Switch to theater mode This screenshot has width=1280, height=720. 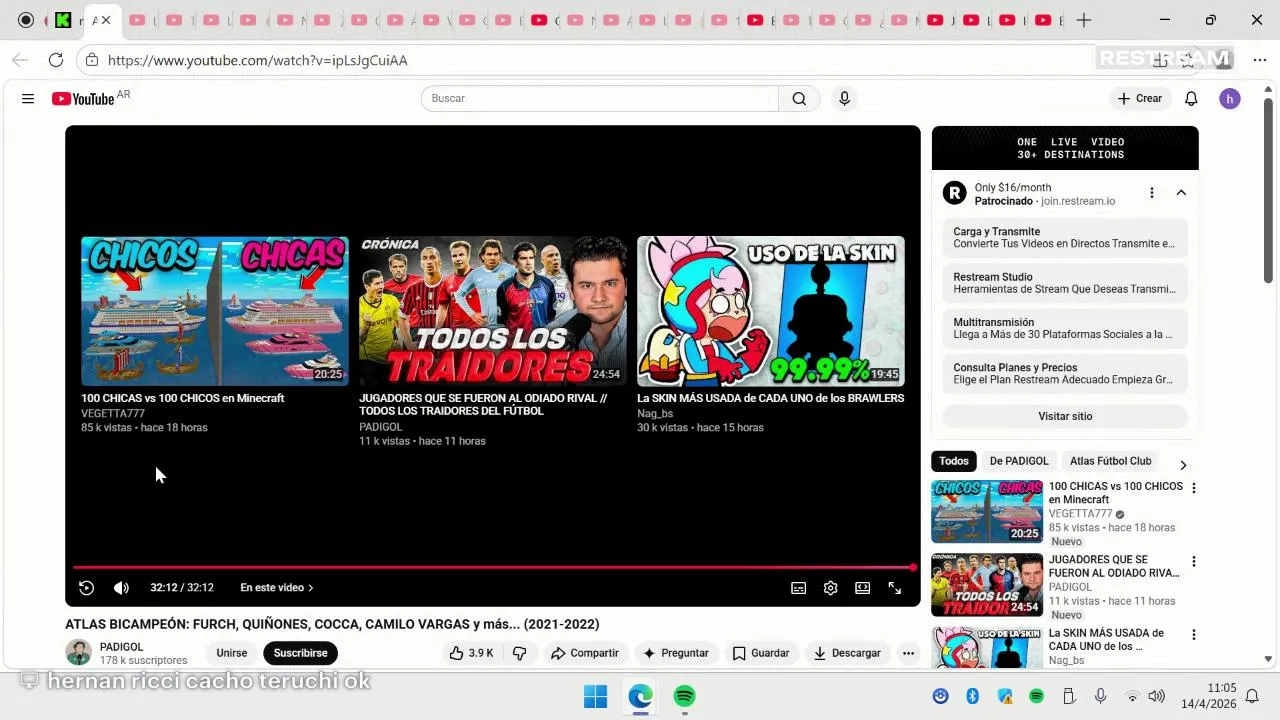click(862, 588)
